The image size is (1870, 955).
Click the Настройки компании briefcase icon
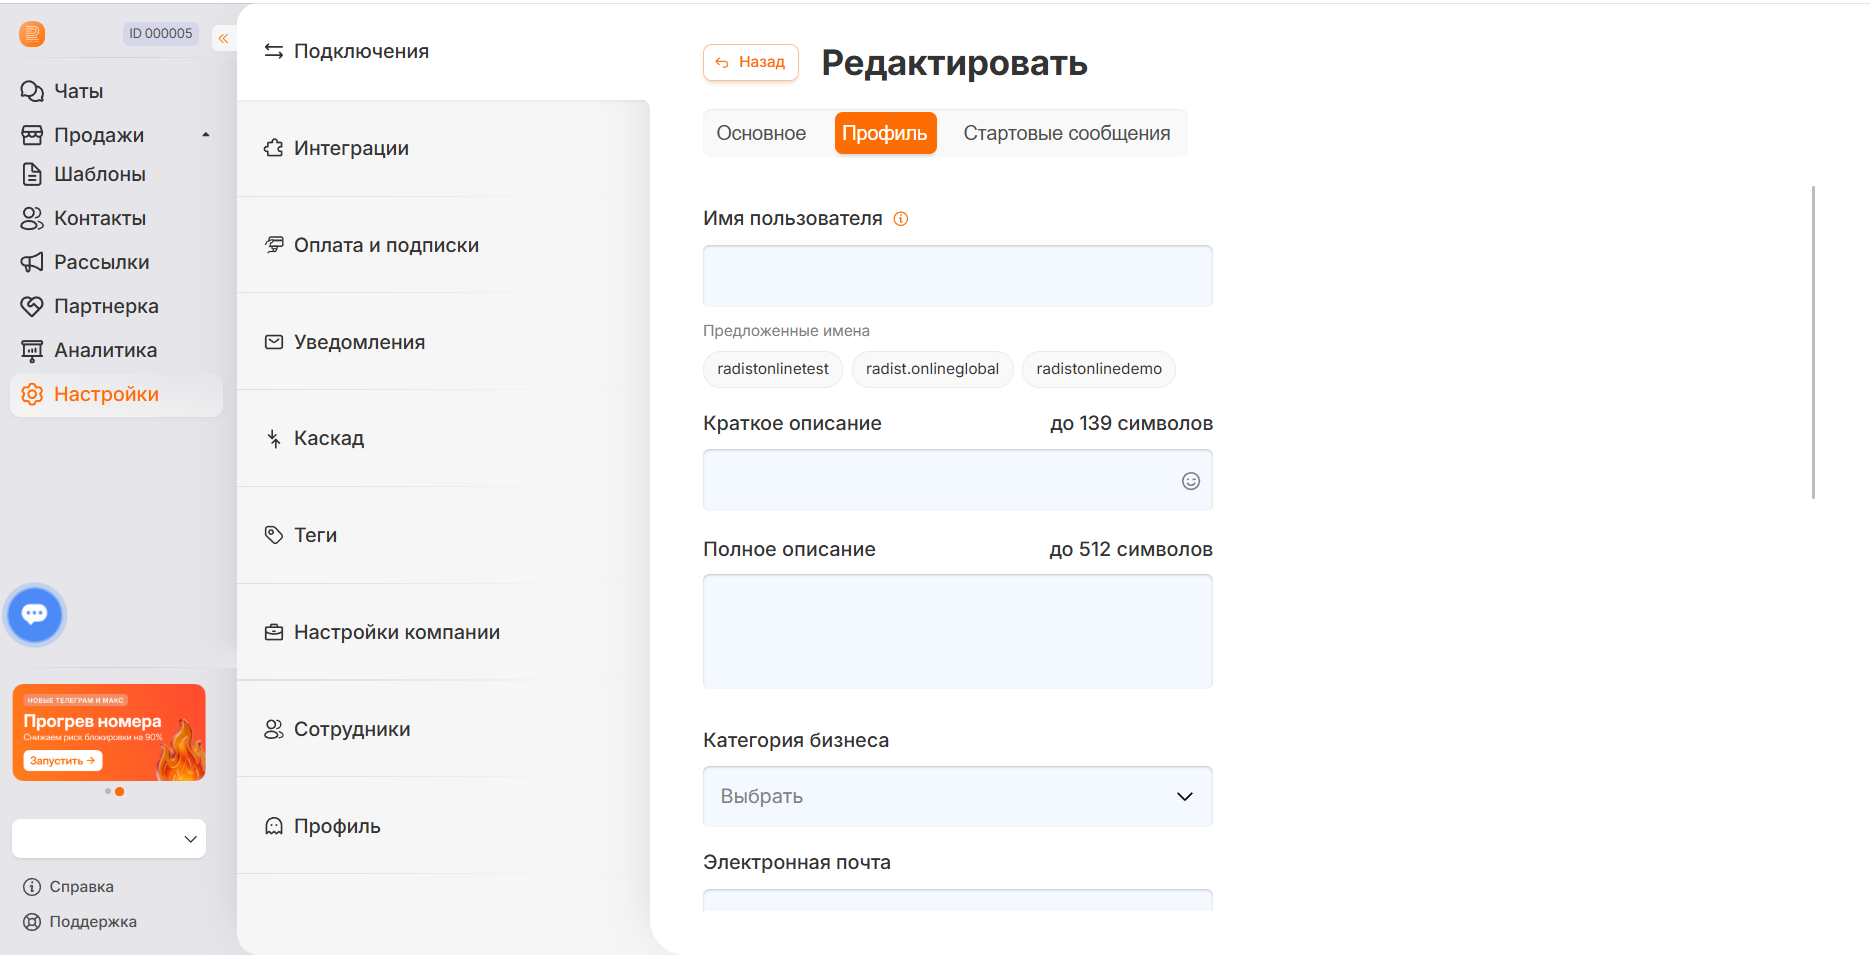pyautogui.click(x=274, y=632)
